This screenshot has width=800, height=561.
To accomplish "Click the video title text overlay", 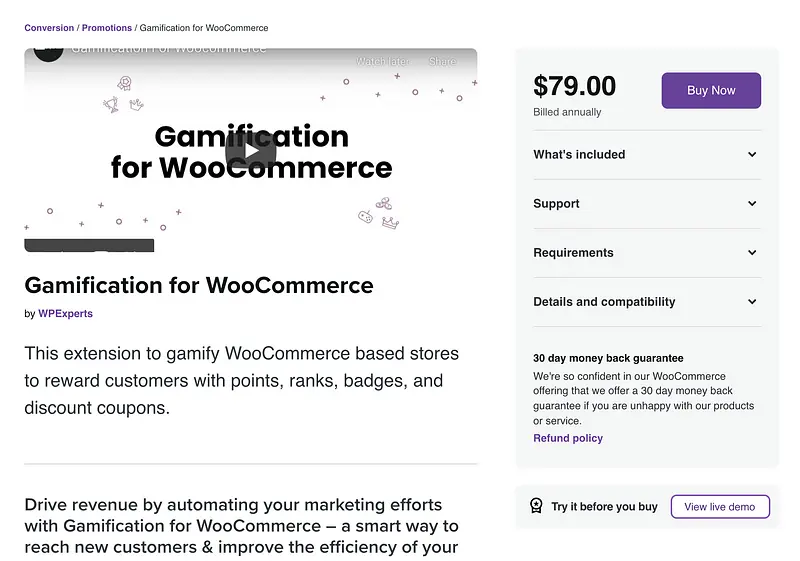I will coord(170,50).
